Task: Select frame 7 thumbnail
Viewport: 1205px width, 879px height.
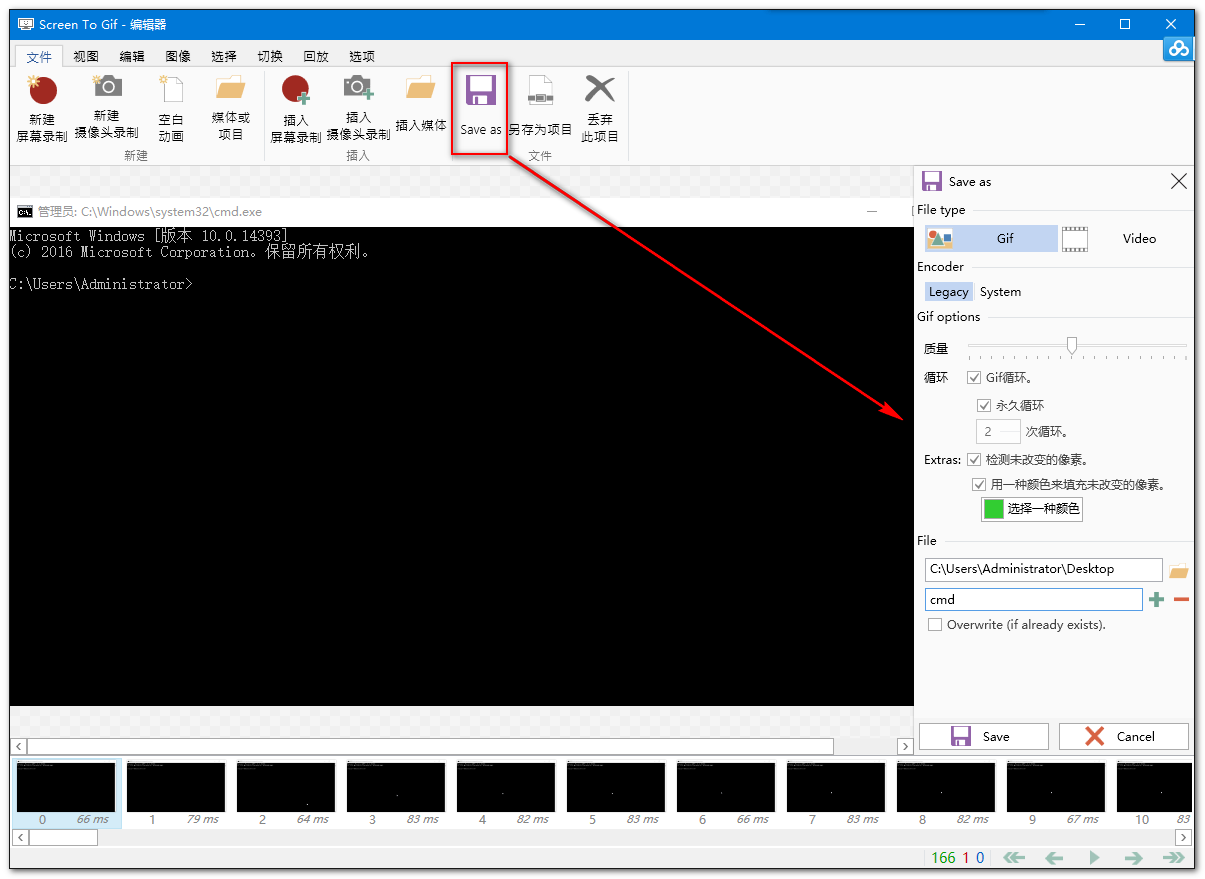Action: [837, 793]
